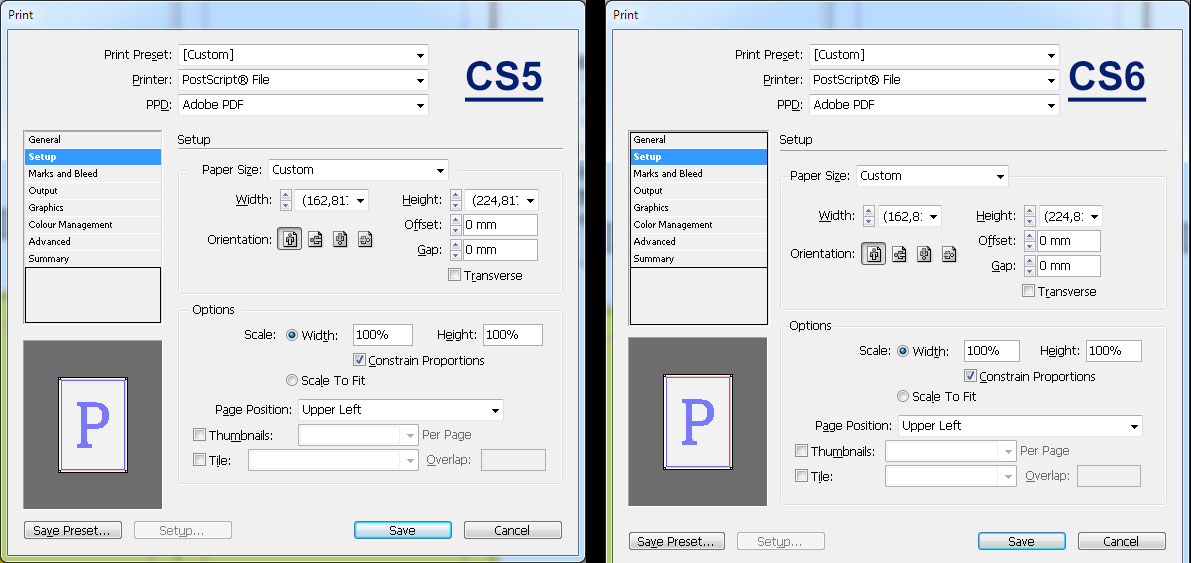
Task: Expand Paper Size dropdown in CS6 dialog
Action: coord(932,176)
